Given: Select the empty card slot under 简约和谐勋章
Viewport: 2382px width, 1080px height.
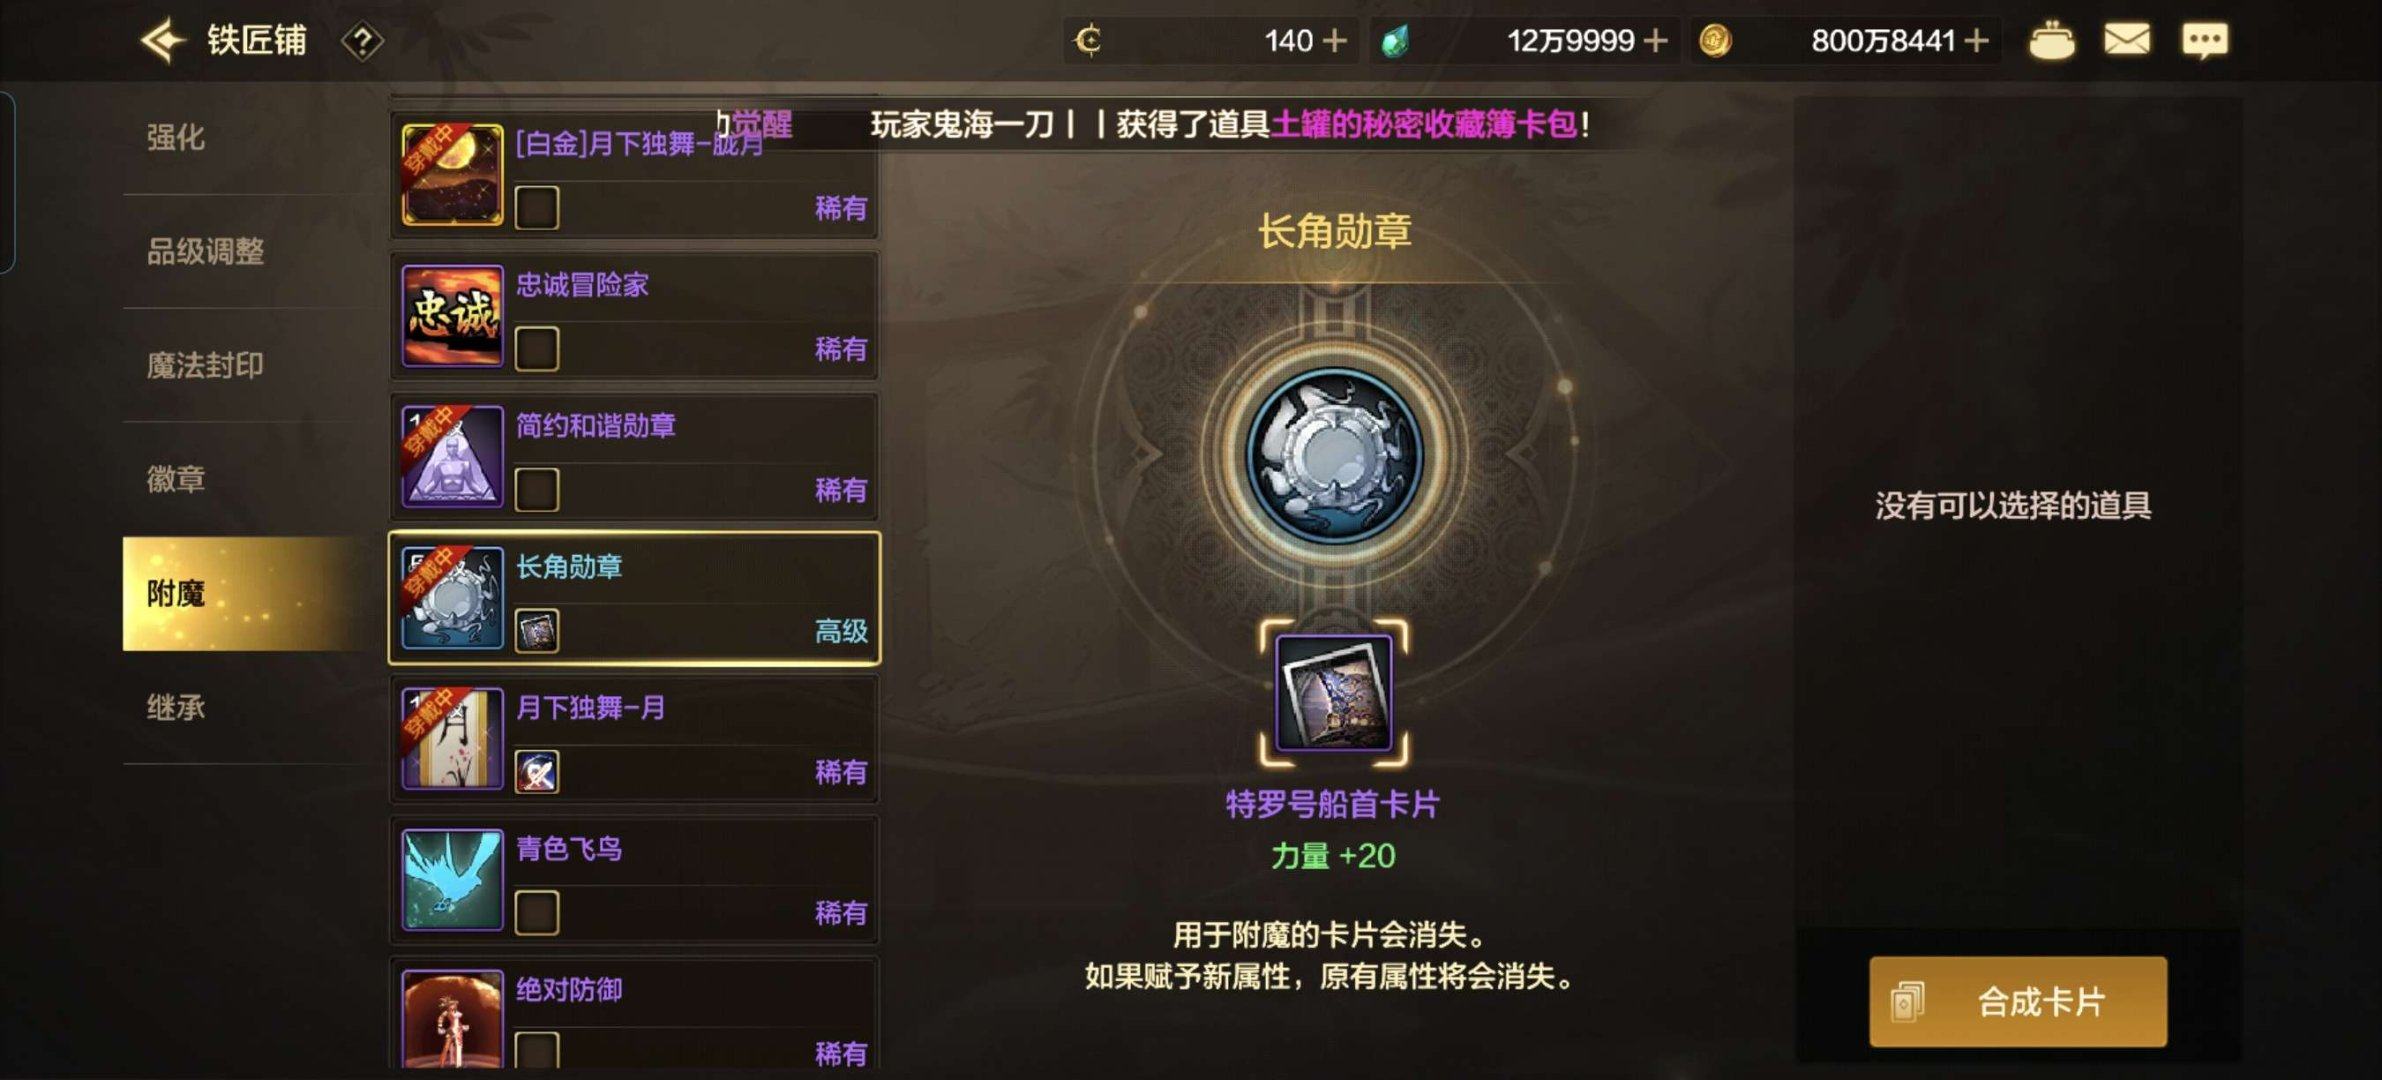Looking at the screenshot, I should [x=537, y=490].
